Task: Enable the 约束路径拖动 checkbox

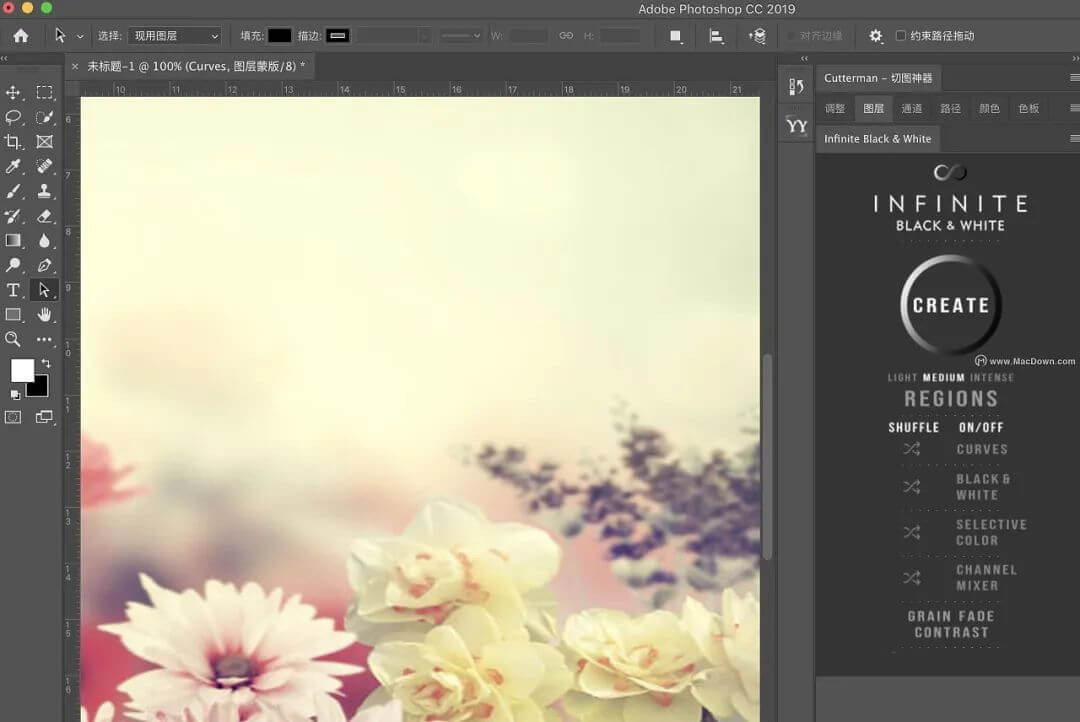Action: [901, 36]
